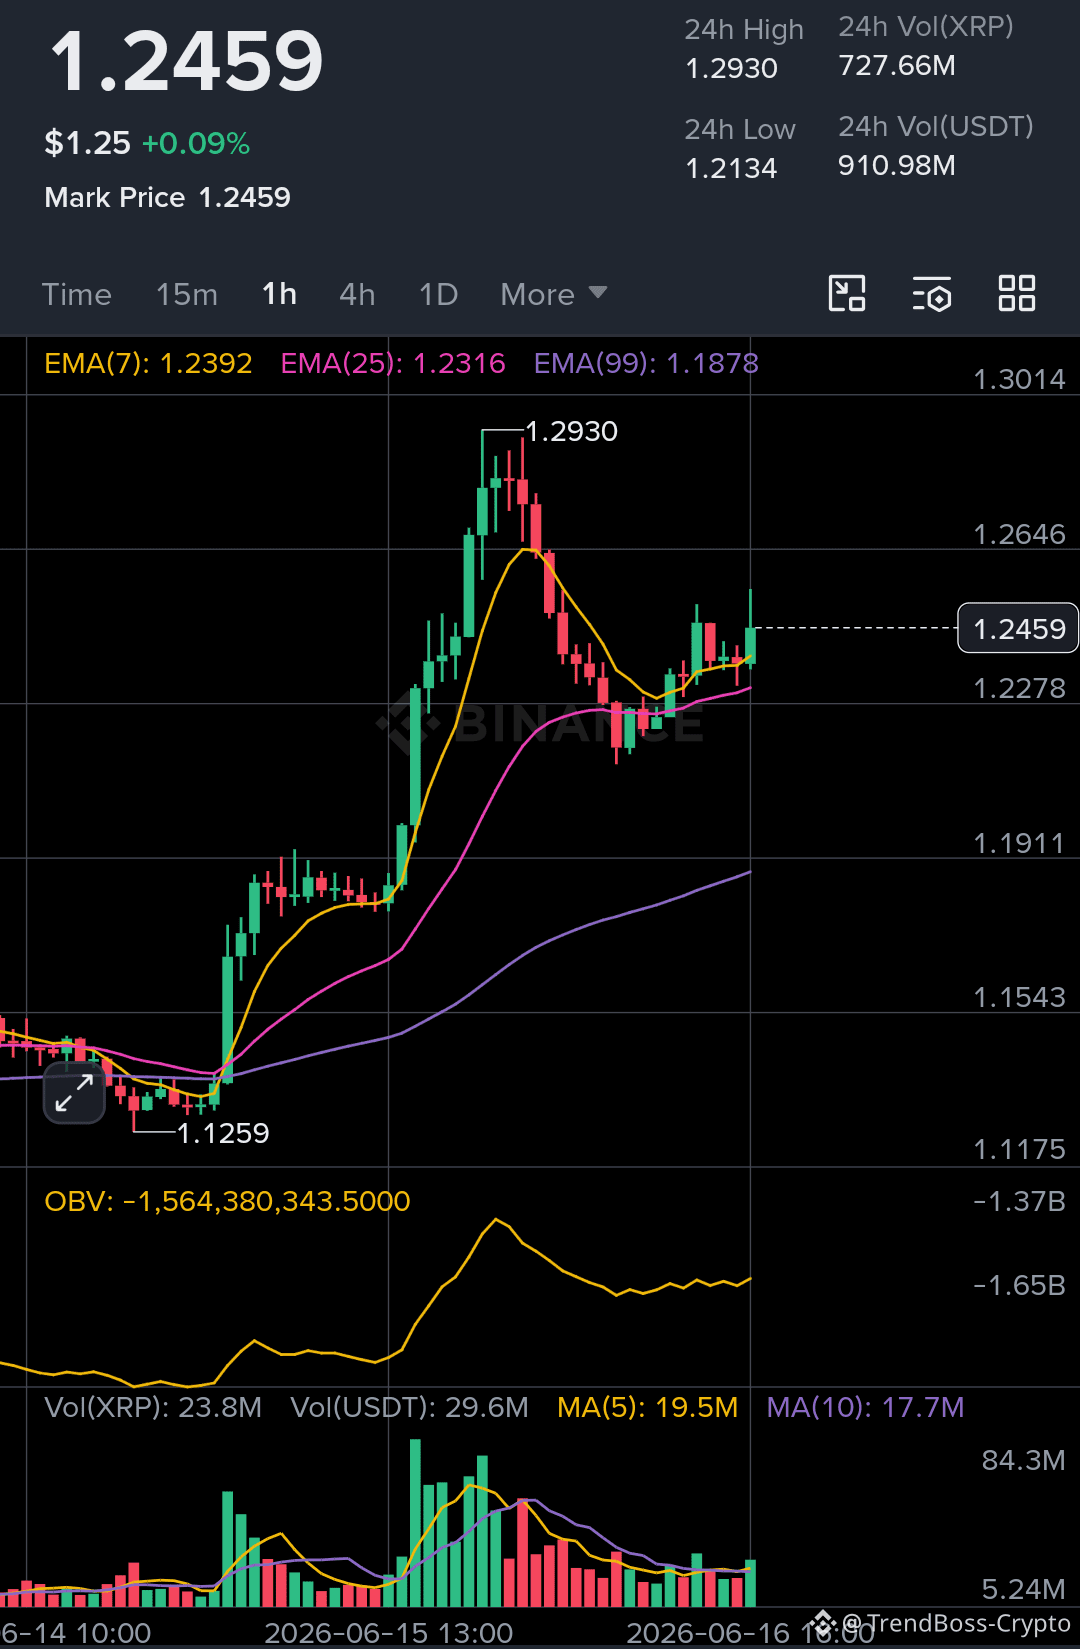Open the indicator settings icon
The image size is (1080, 1649).
[932, 294]
